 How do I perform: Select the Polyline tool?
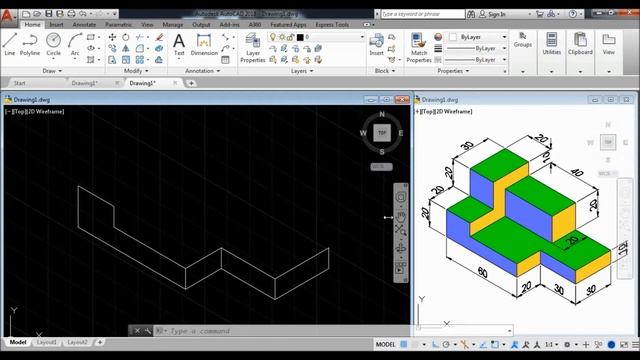[x=30, y=44]
